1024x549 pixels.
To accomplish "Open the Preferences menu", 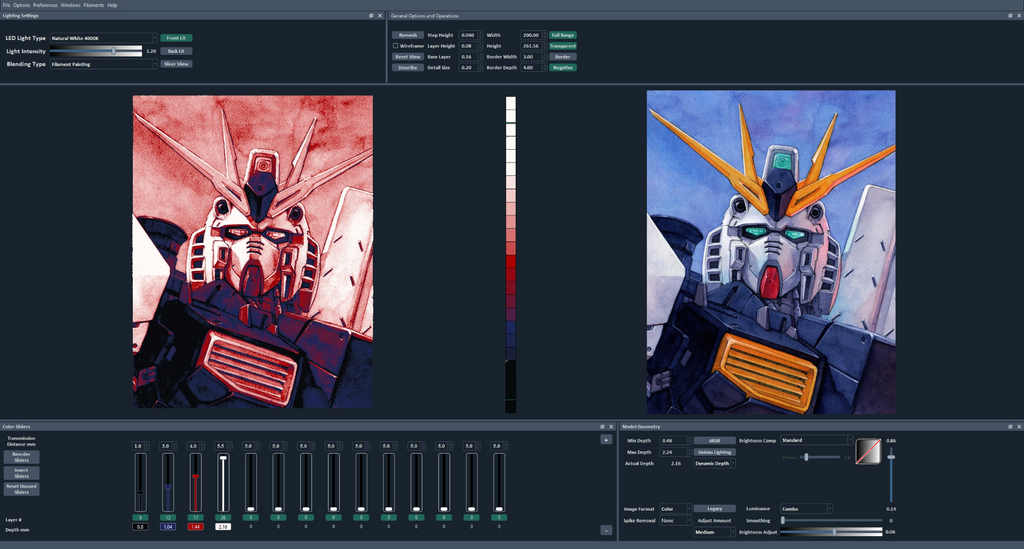I will (45, 5).
